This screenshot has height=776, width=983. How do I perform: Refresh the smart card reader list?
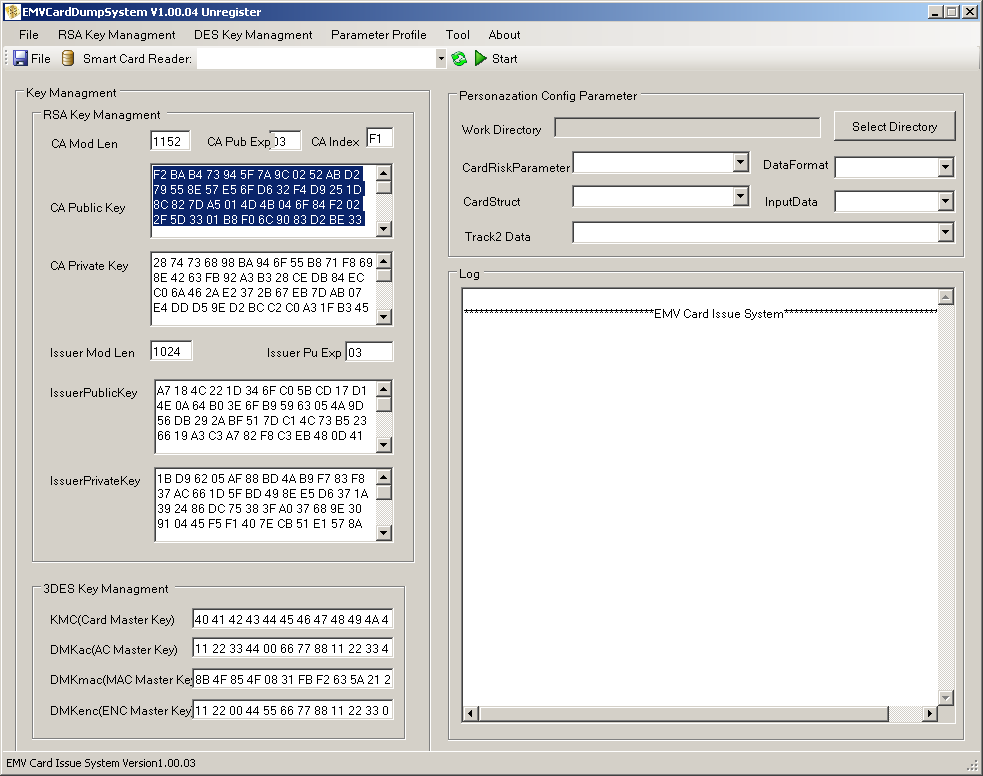(x=459, y=59)
